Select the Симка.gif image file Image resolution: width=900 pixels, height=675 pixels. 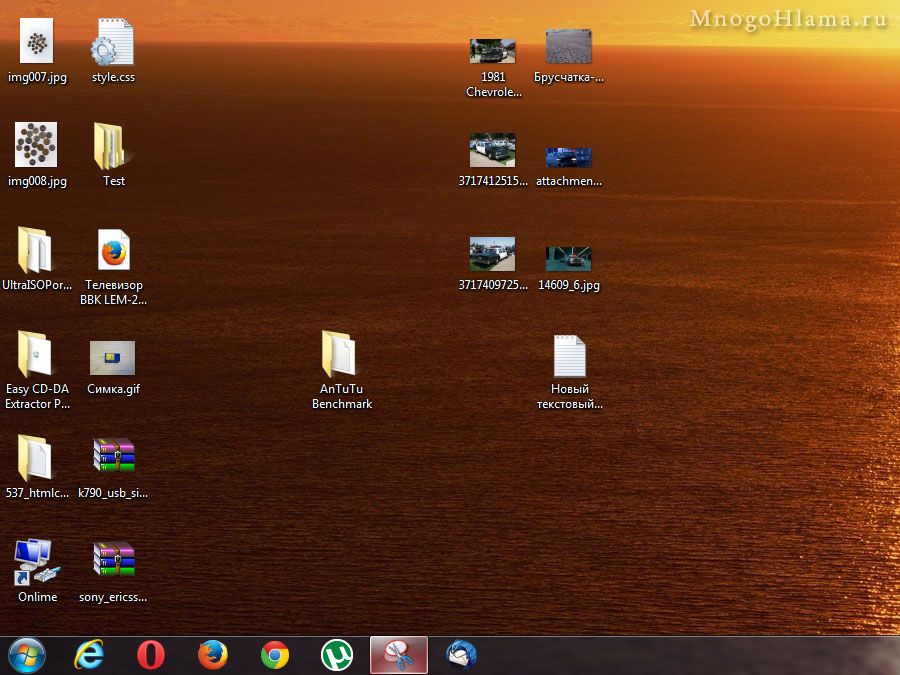click(113, 358)
